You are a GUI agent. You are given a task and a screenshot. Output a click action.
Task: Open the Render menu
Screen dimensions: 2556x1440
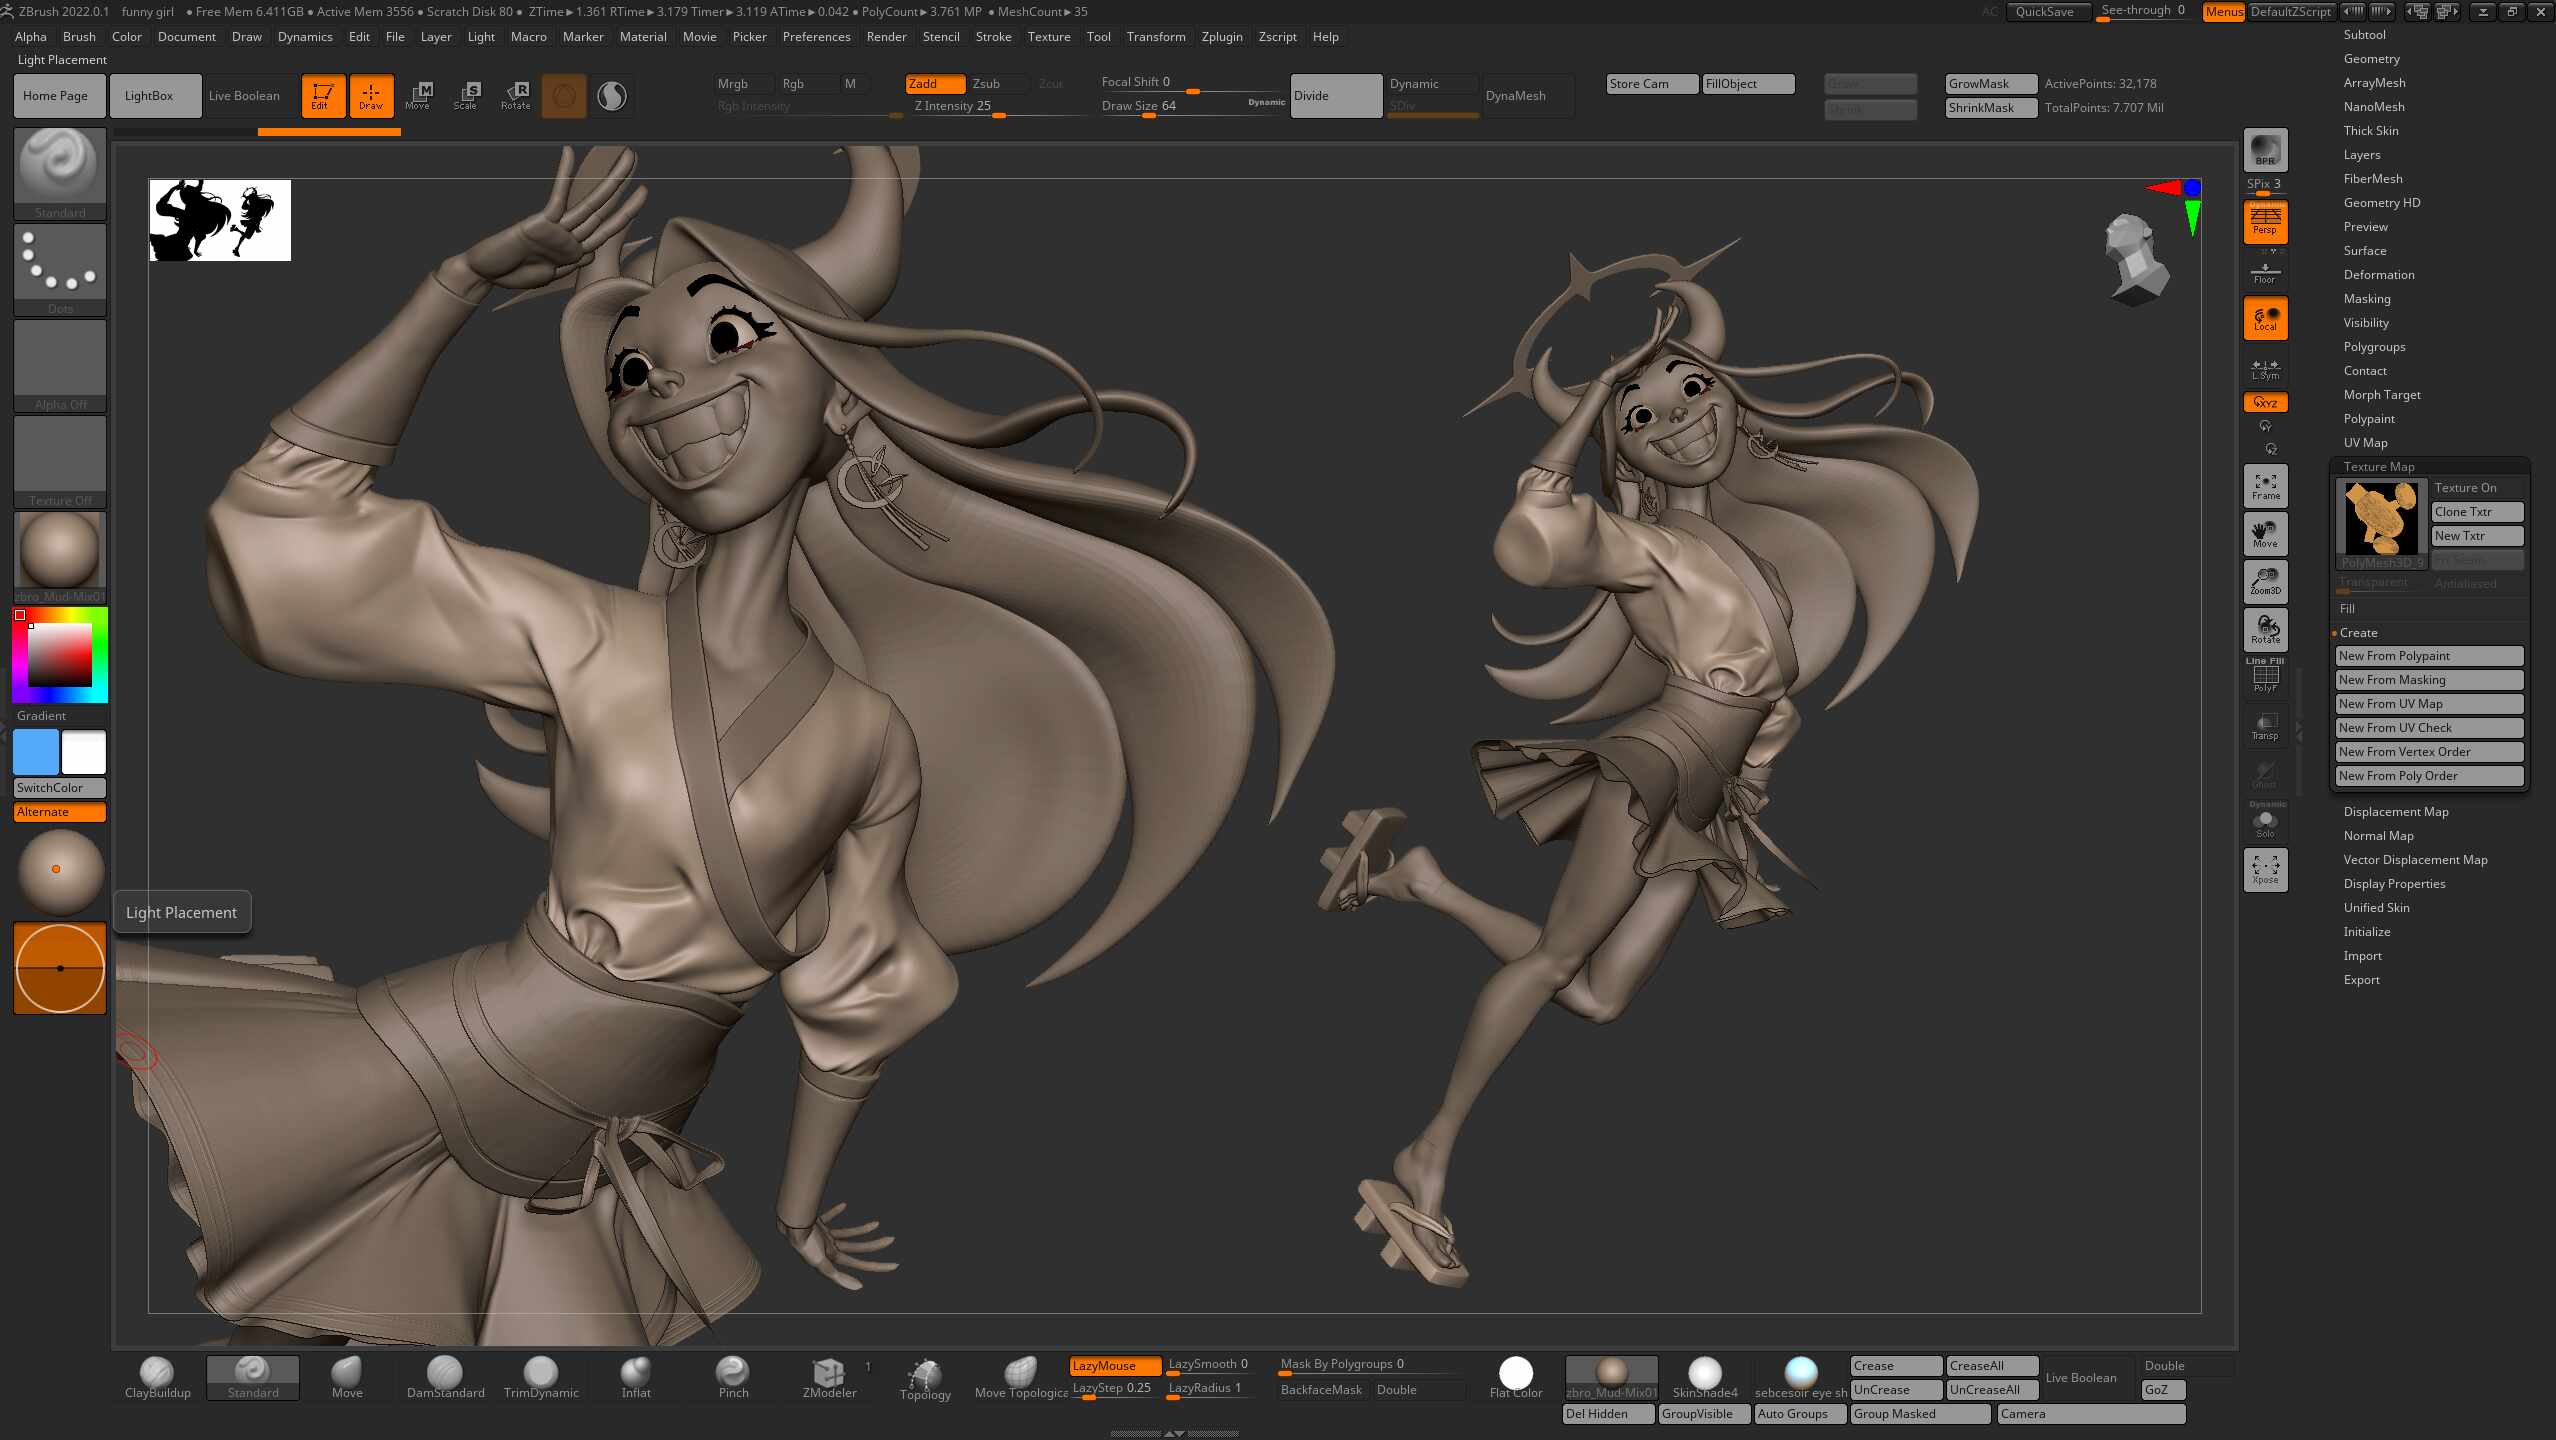click(x=886, y=37)
